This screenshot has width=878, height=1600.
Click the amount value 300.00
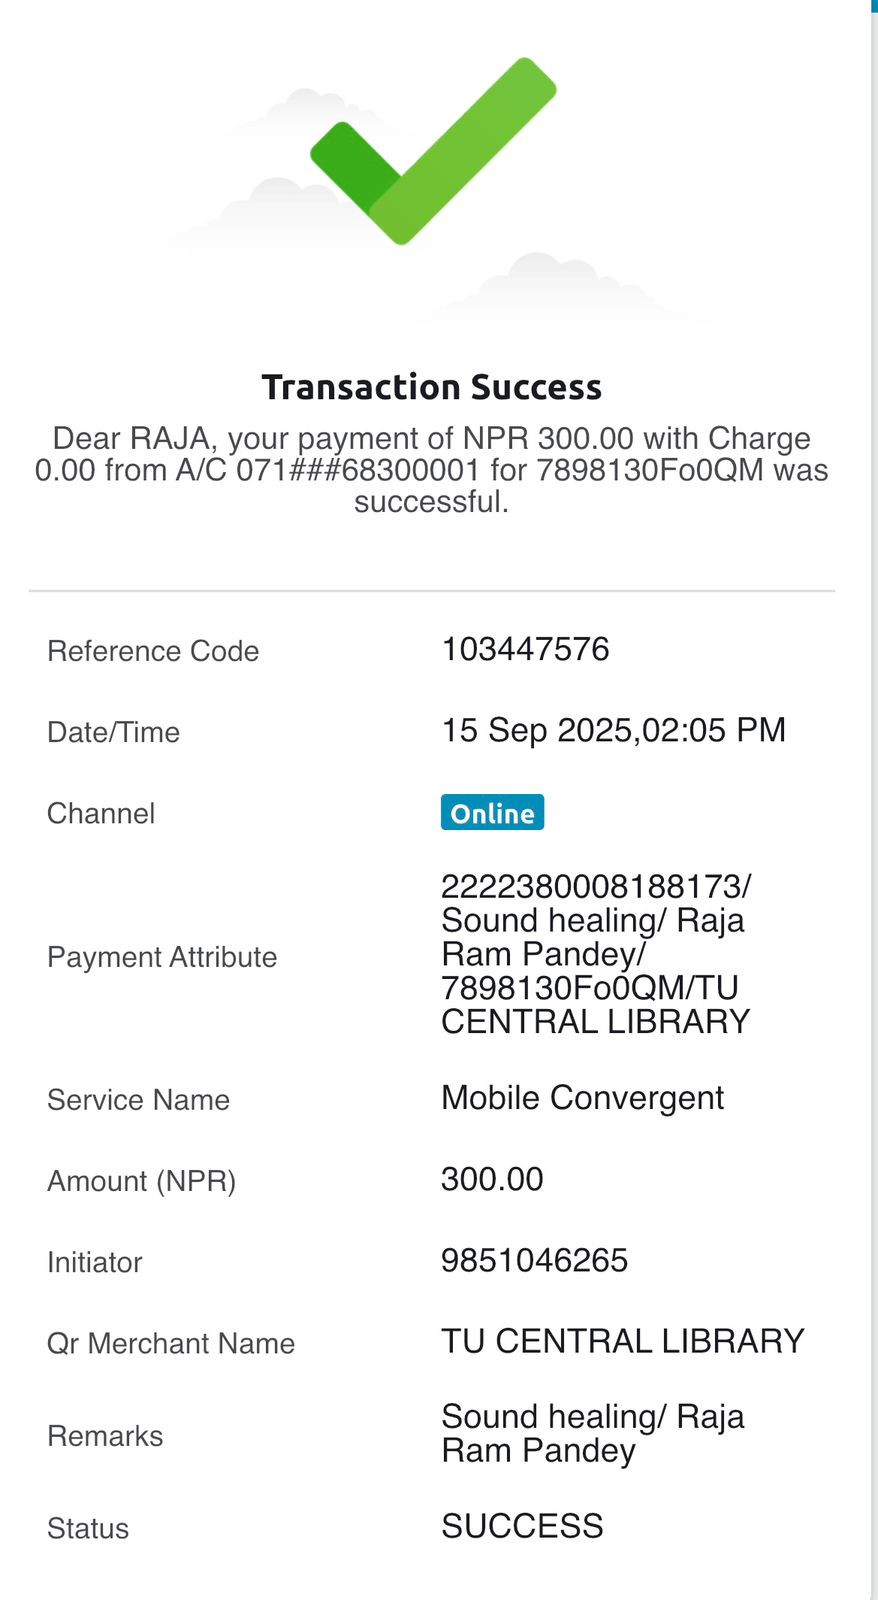point(492,1180)
